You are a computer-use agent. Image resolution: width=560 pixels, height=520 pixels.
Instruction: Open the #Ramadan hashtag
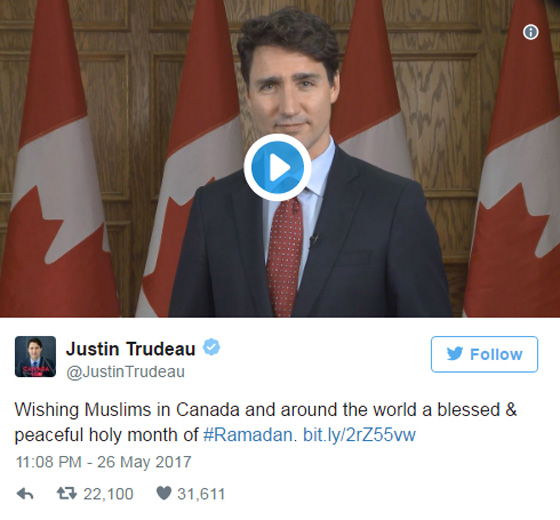pos(250,435)
